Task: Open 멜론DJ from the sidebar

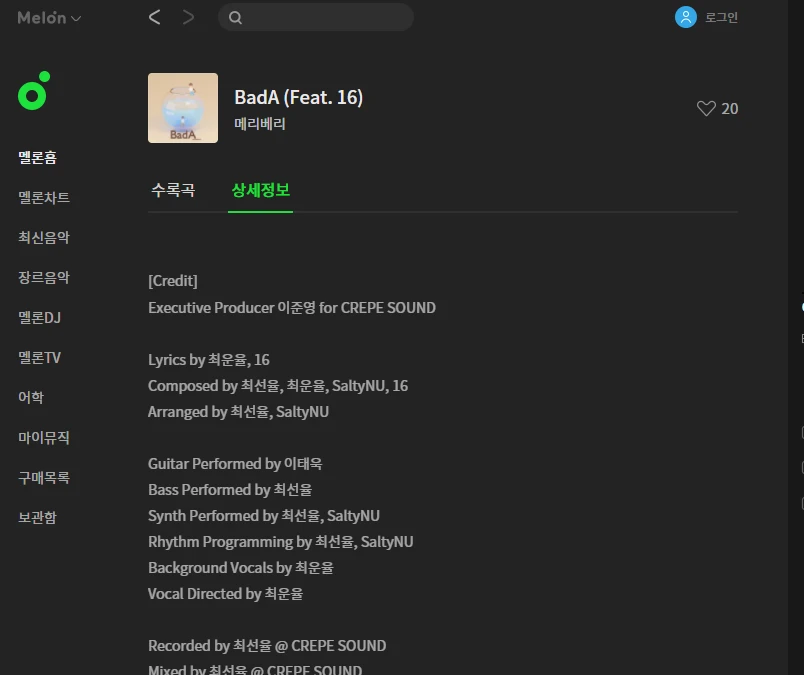Action: point(39,317)
